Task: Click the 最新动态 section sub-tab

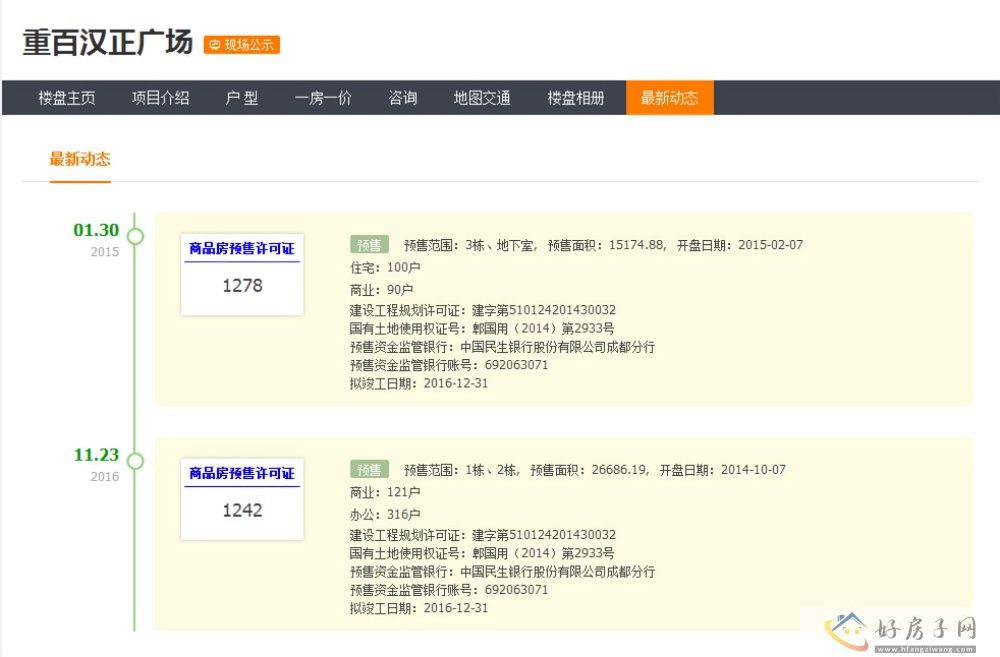Action: click(x=80, y=159)
